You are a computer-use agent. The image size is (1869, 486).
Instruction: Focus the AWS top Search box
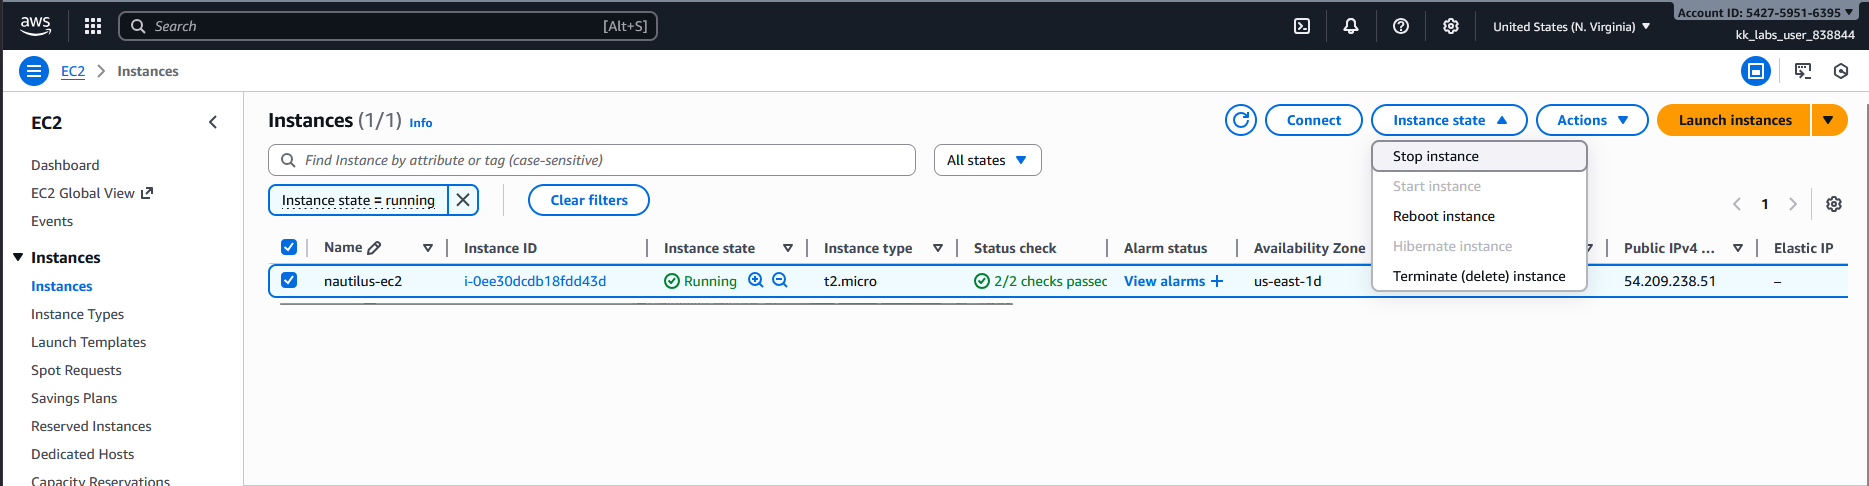coord(388,26)
